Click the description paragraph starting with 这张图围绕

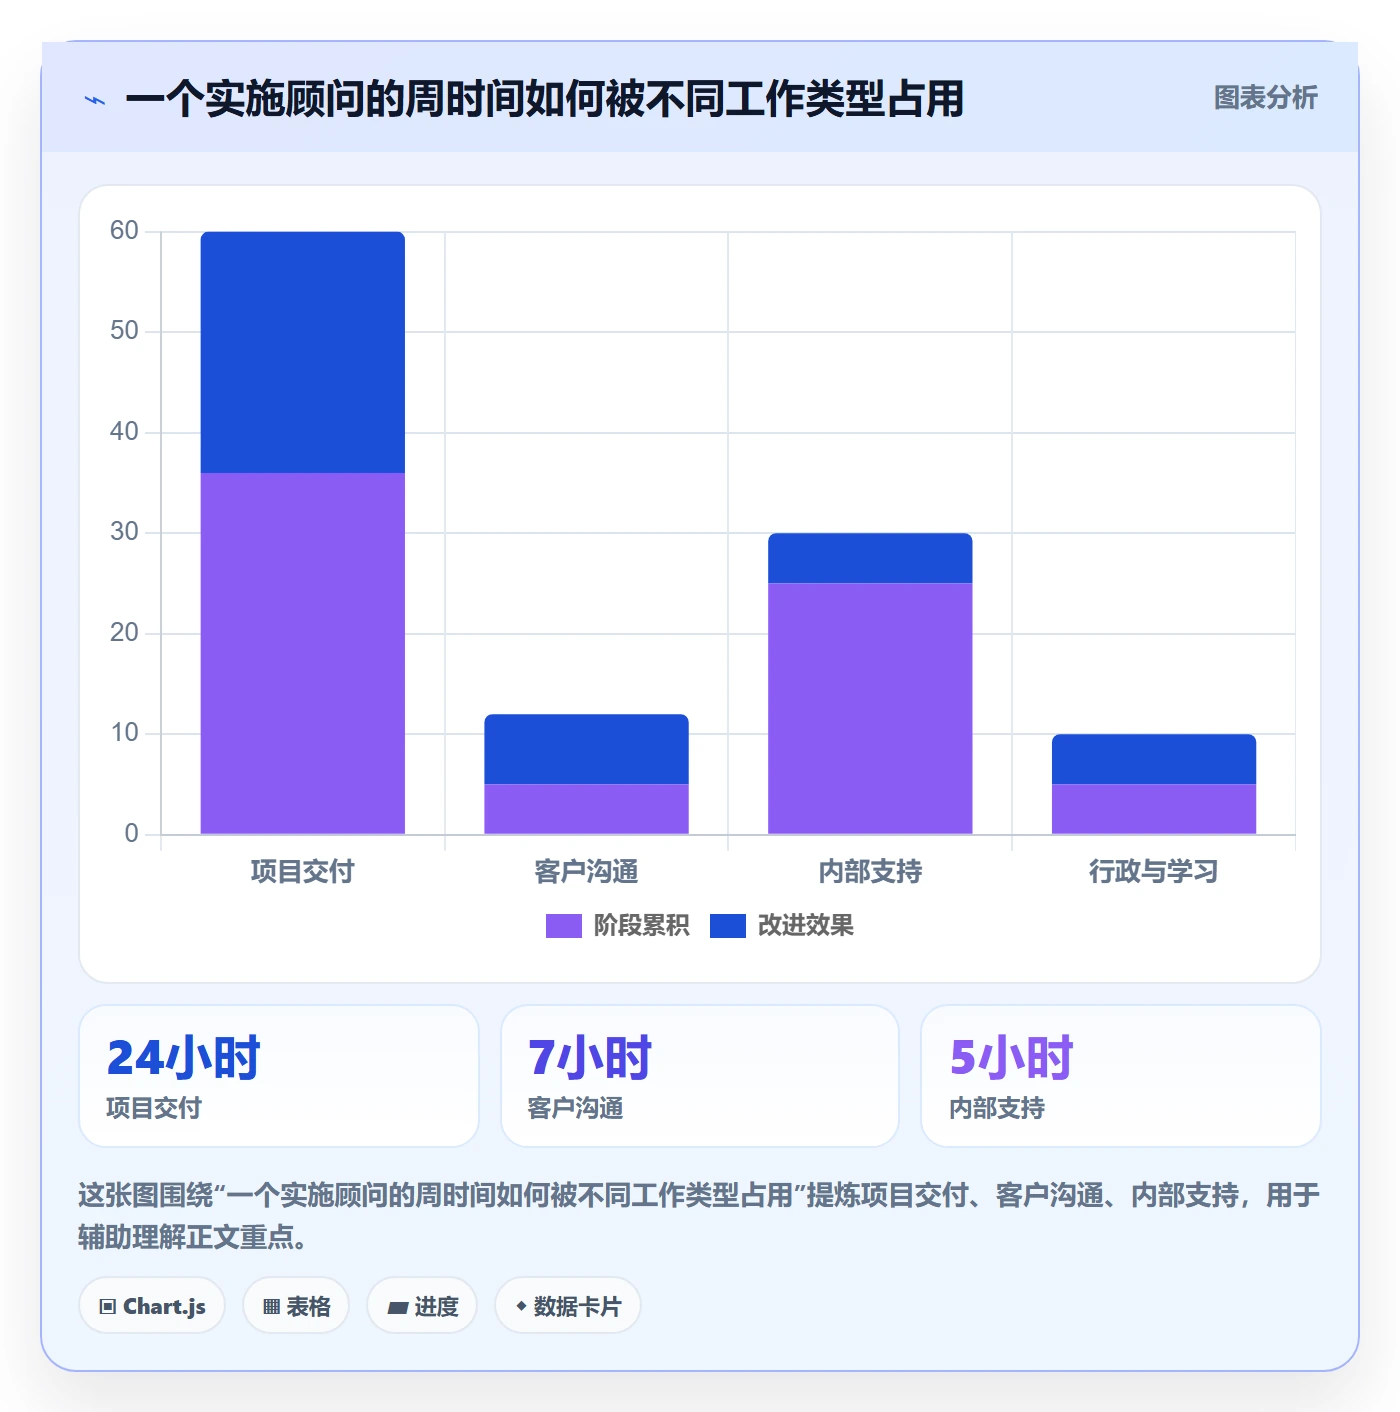tap(699, 1215)
